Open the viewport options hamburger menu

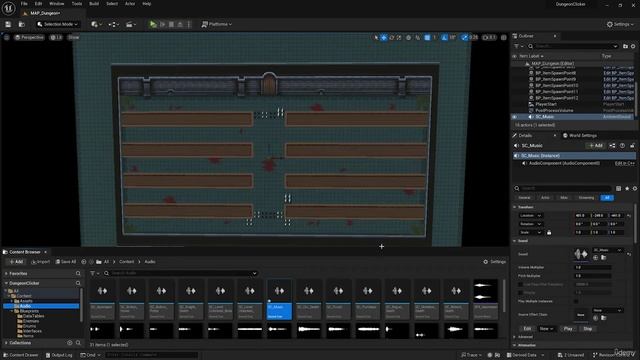(x=7, y=37)
